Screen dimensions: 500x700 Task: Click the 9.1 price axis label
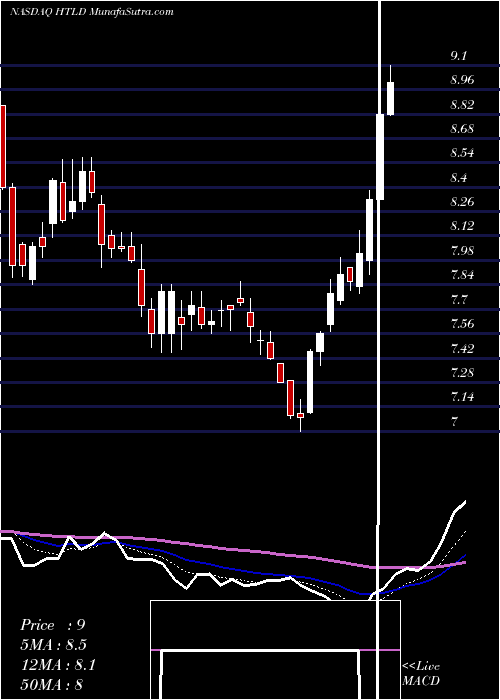[x=459, y=56]
